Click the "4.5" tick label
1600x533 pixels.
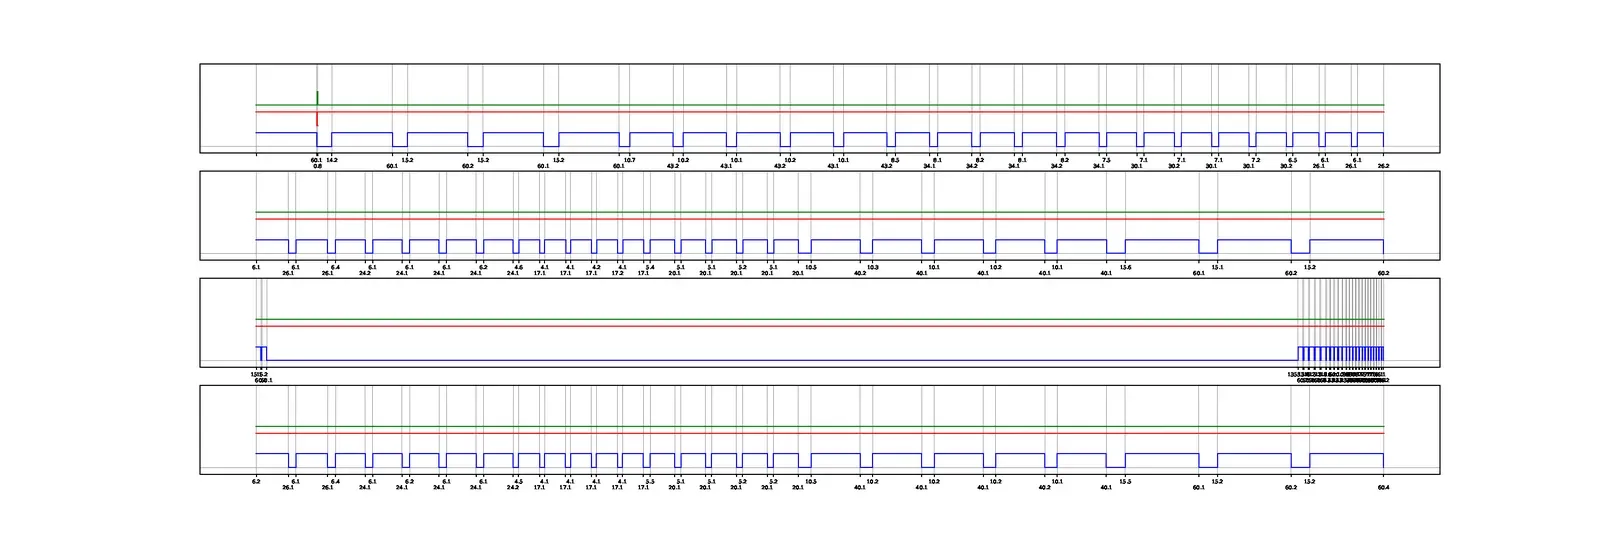(518, 481)
